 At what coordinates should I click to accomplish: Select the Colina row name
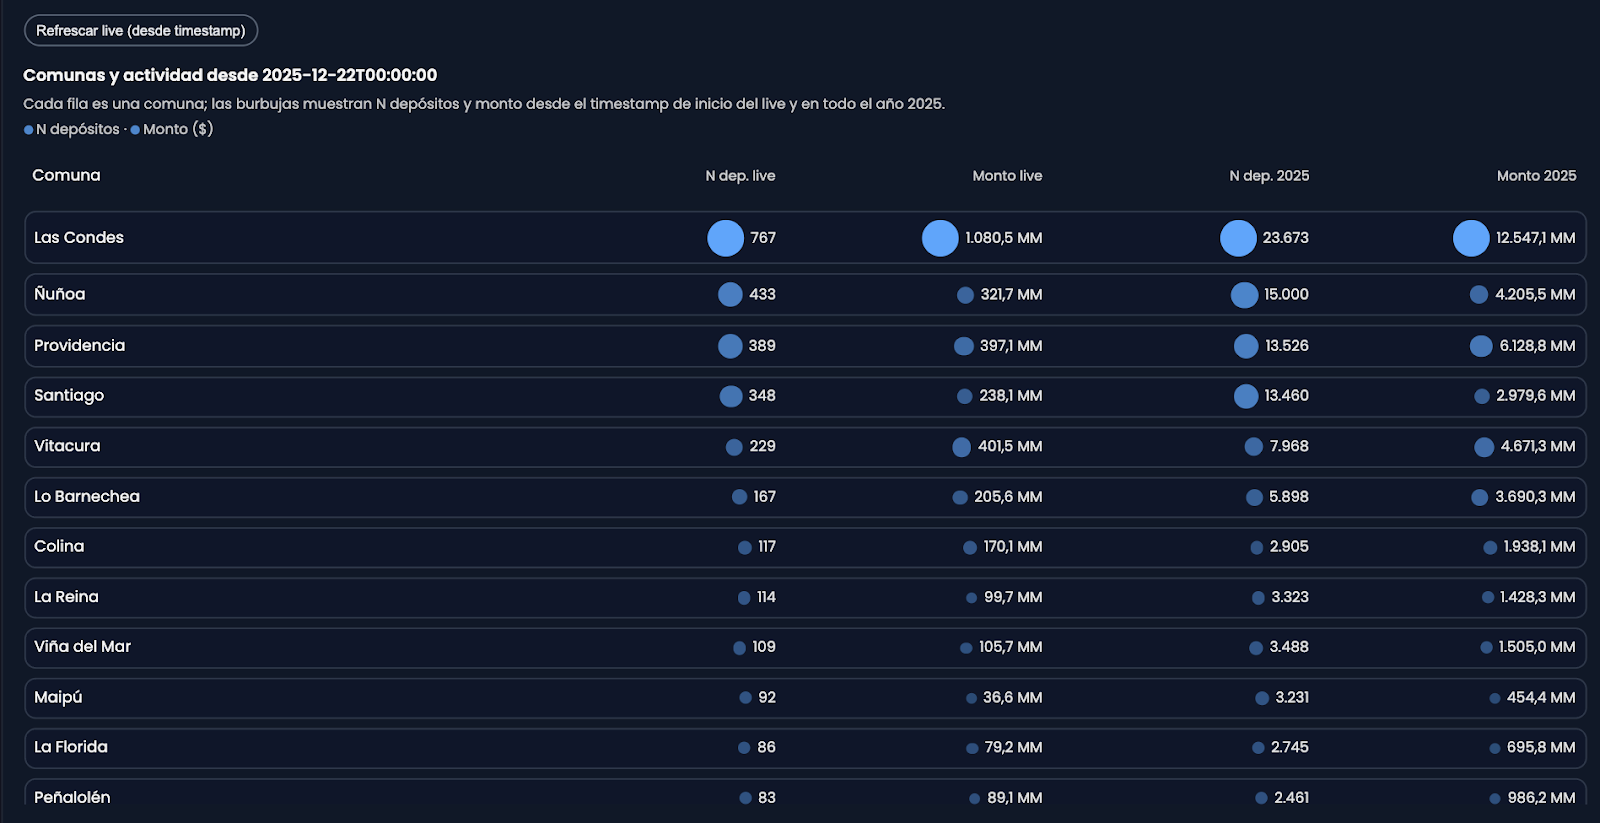59,546
